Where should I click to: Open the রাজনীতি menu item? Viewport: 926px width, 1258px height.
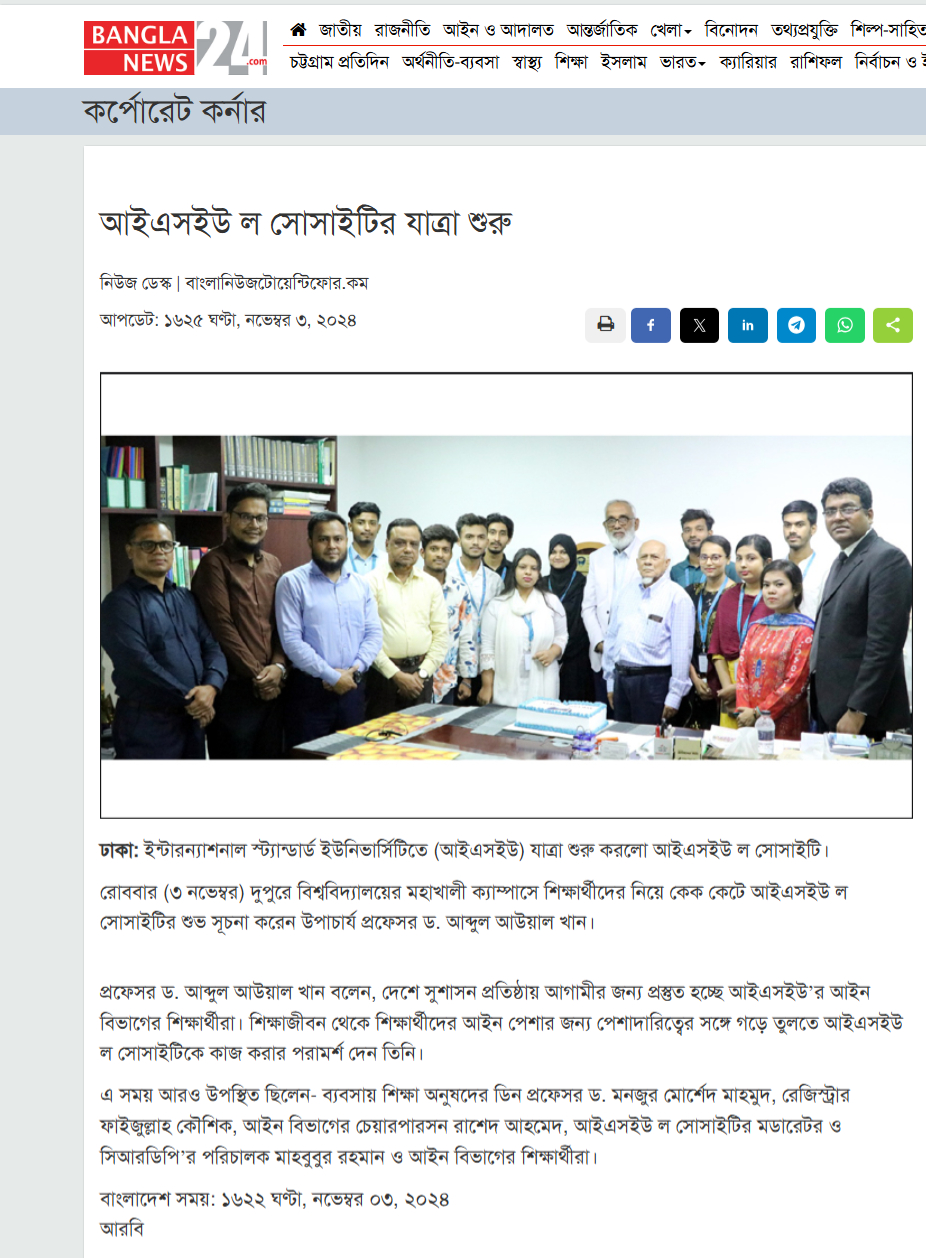(402, 30)
